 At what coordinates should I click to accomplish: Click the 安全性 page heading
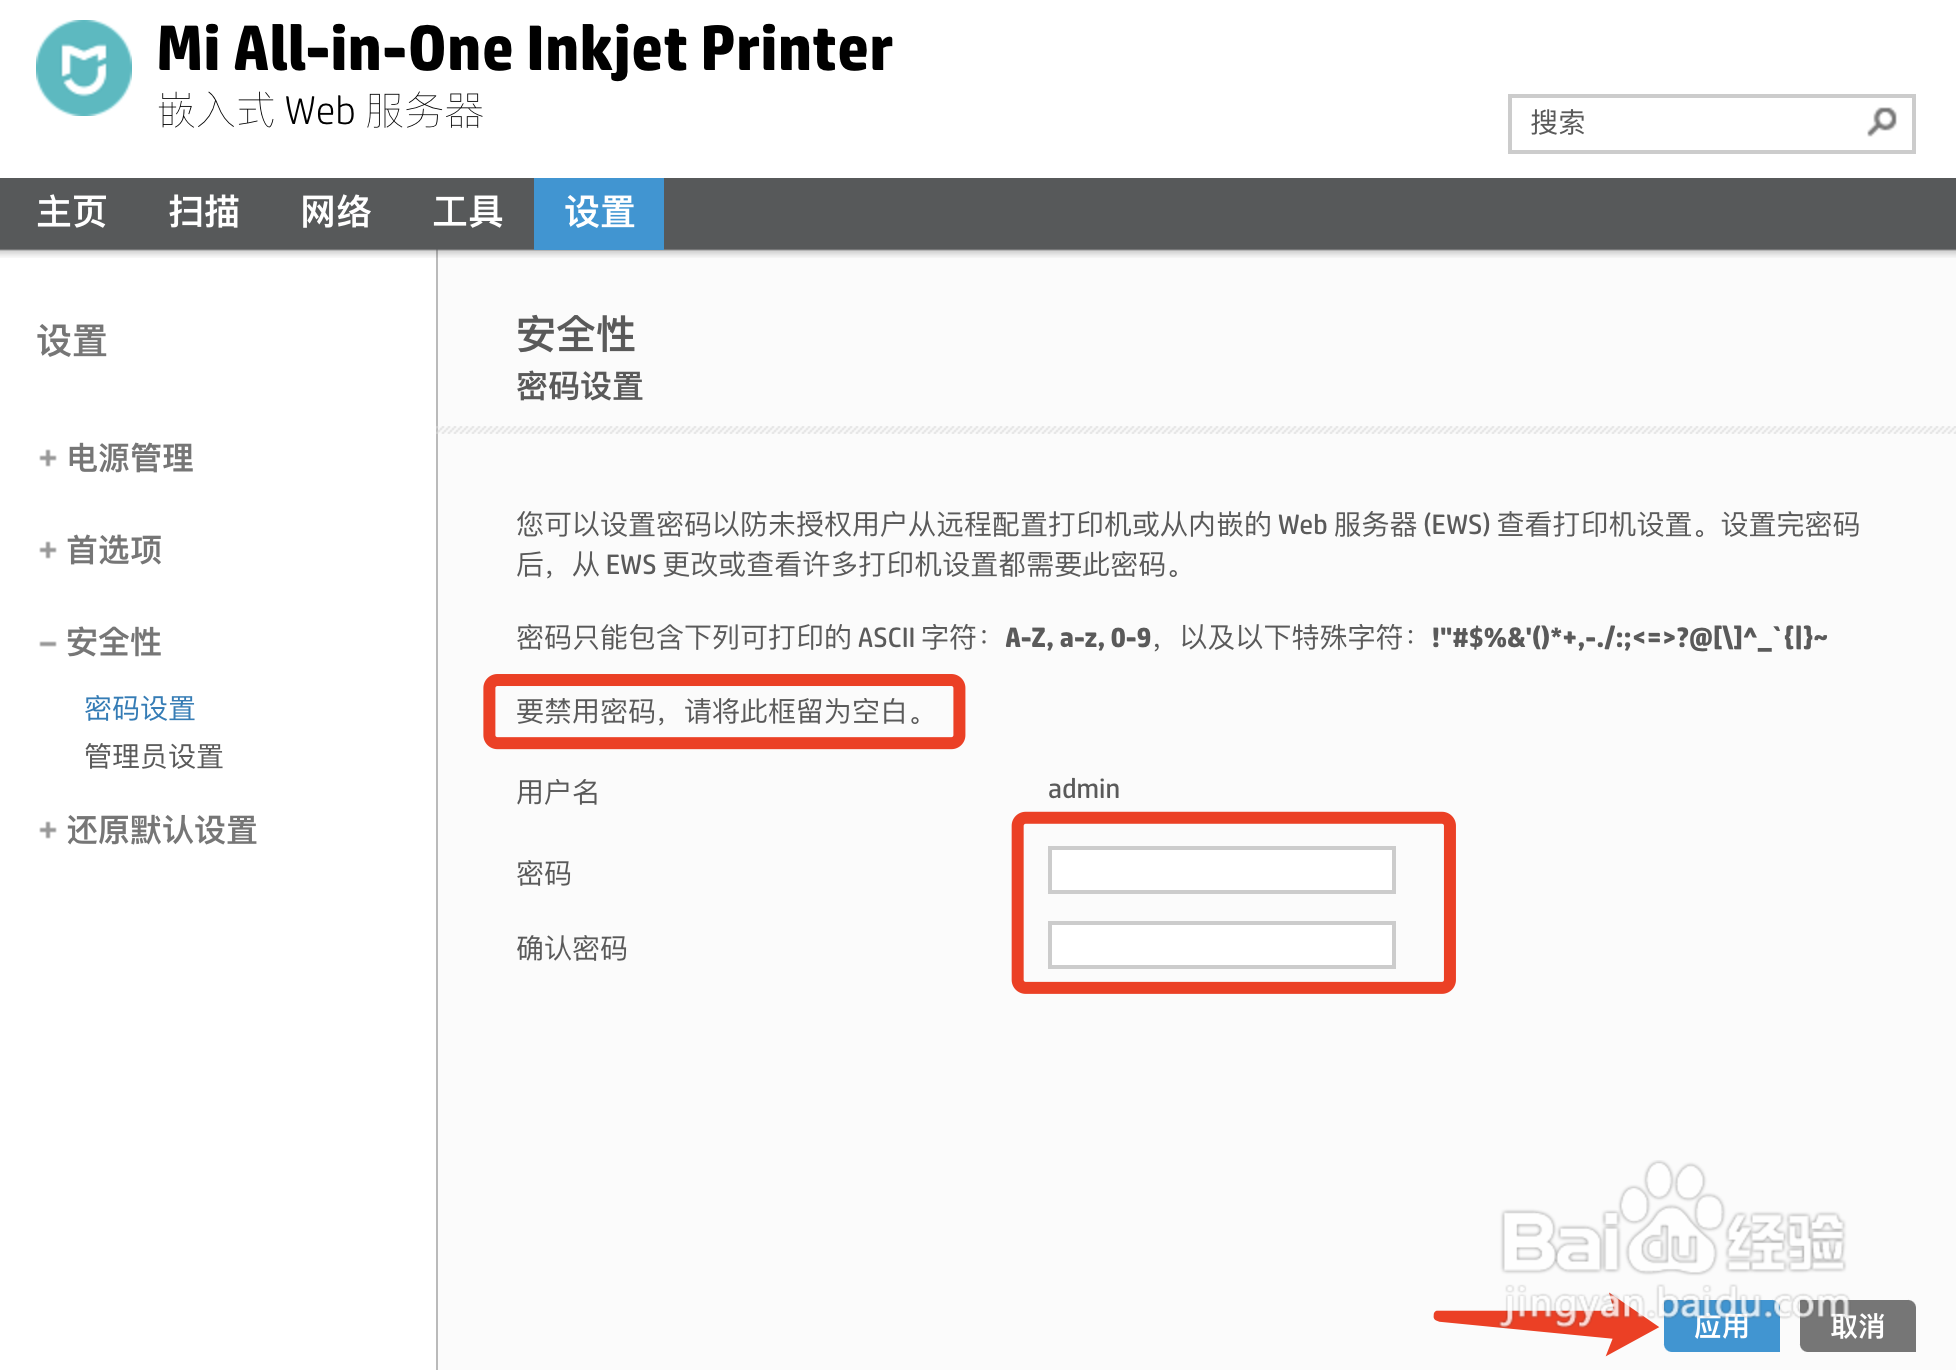(576, 335)
